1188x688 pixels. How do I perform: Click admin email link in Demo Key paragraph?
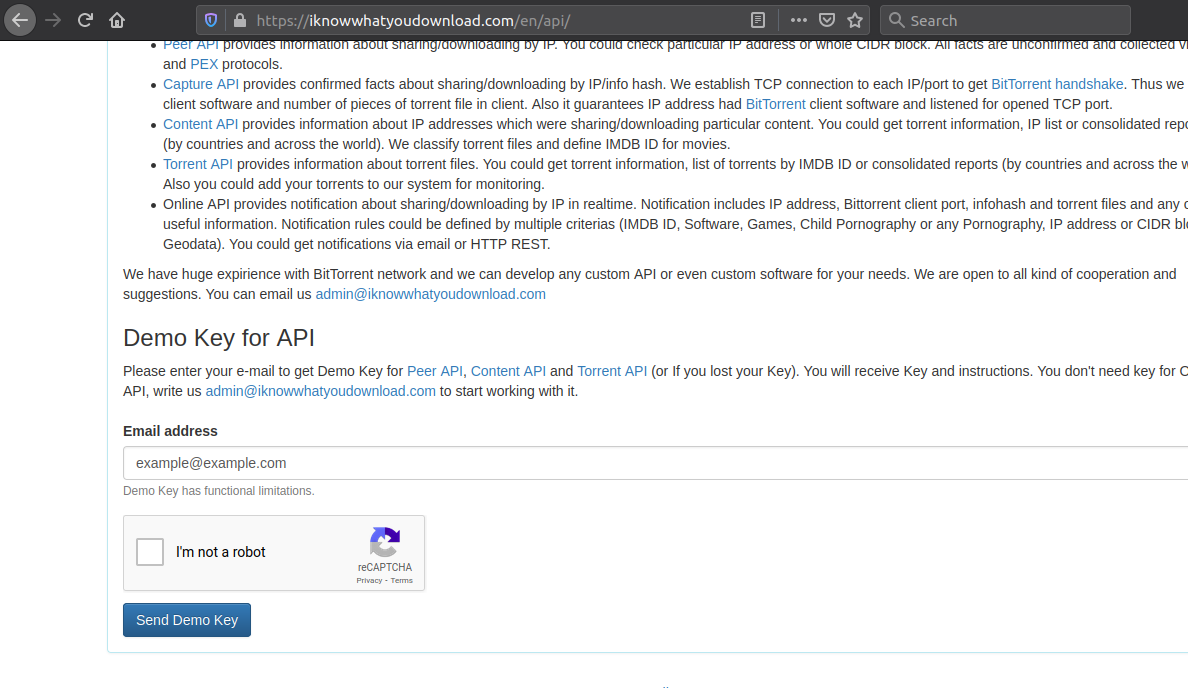tap(320, 391)
